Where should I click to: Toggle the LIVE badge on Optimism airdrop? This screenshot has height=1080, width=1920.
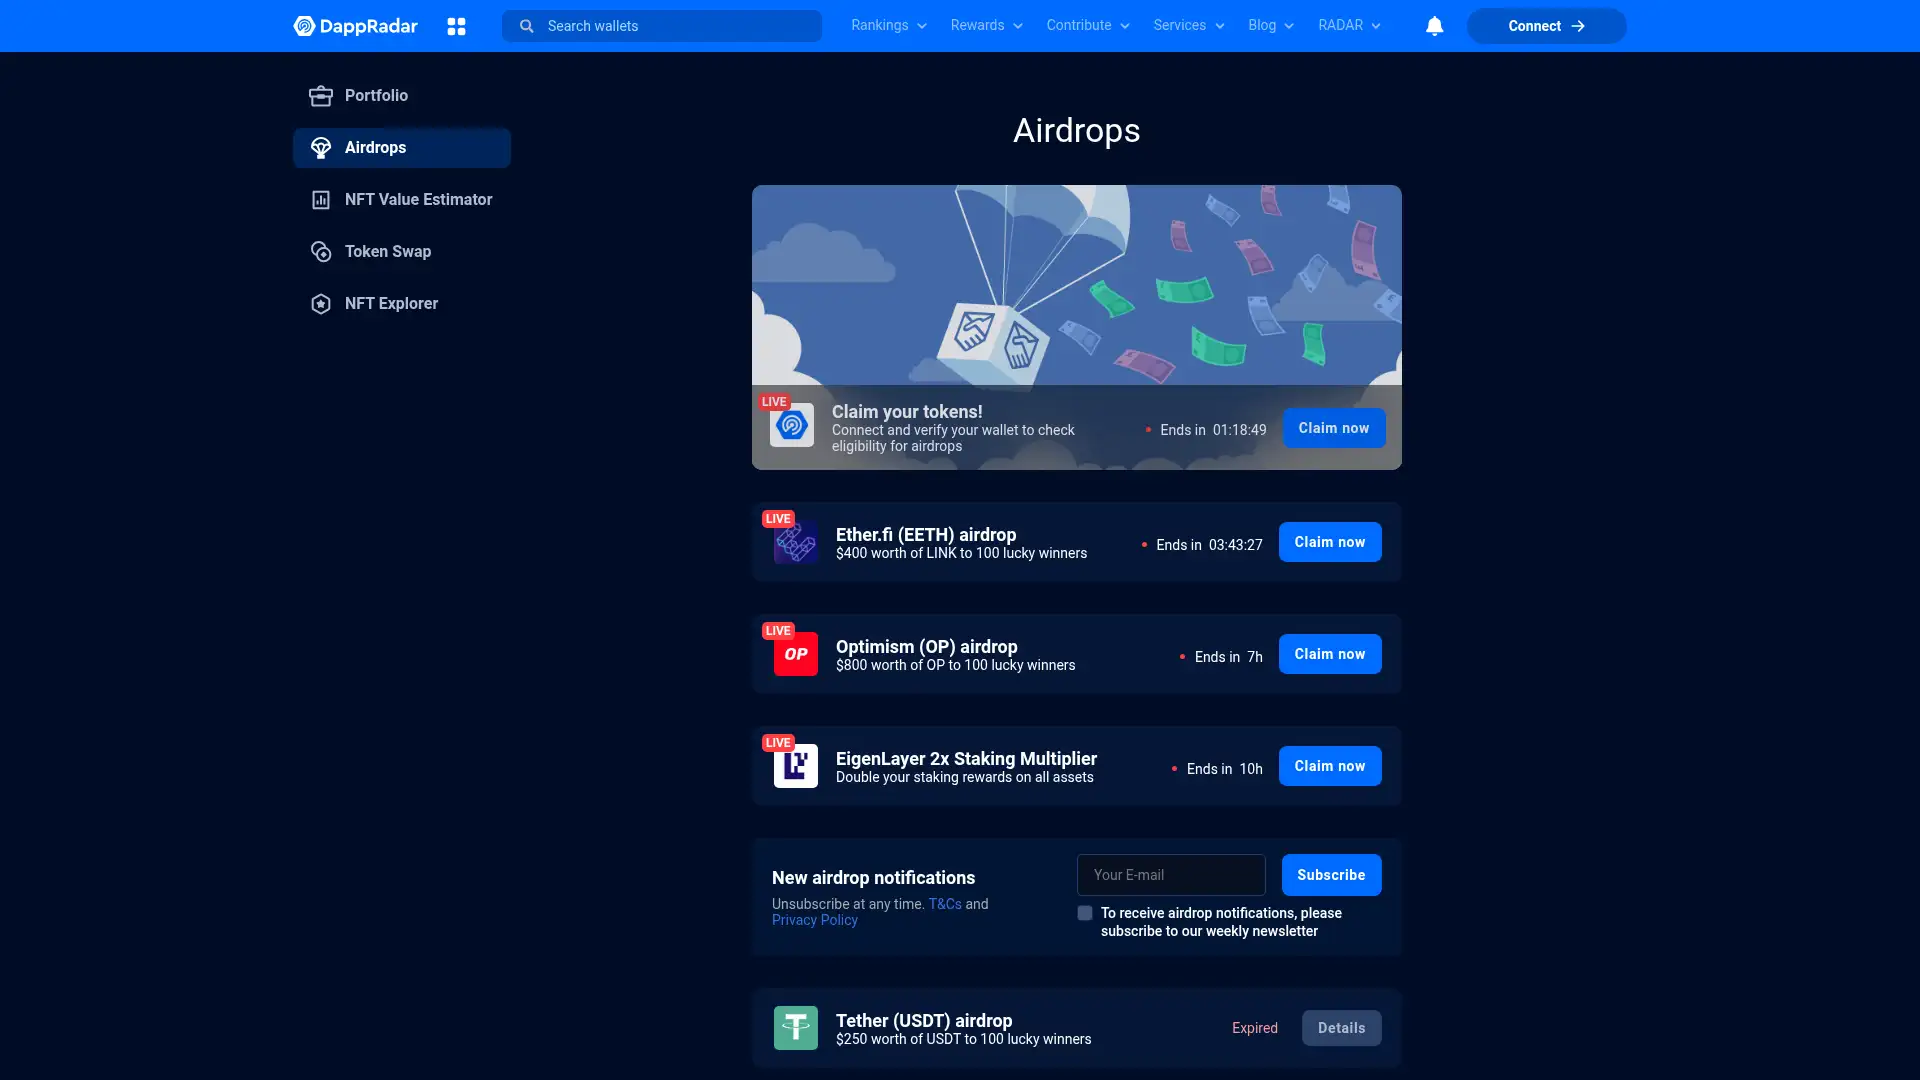779,630
